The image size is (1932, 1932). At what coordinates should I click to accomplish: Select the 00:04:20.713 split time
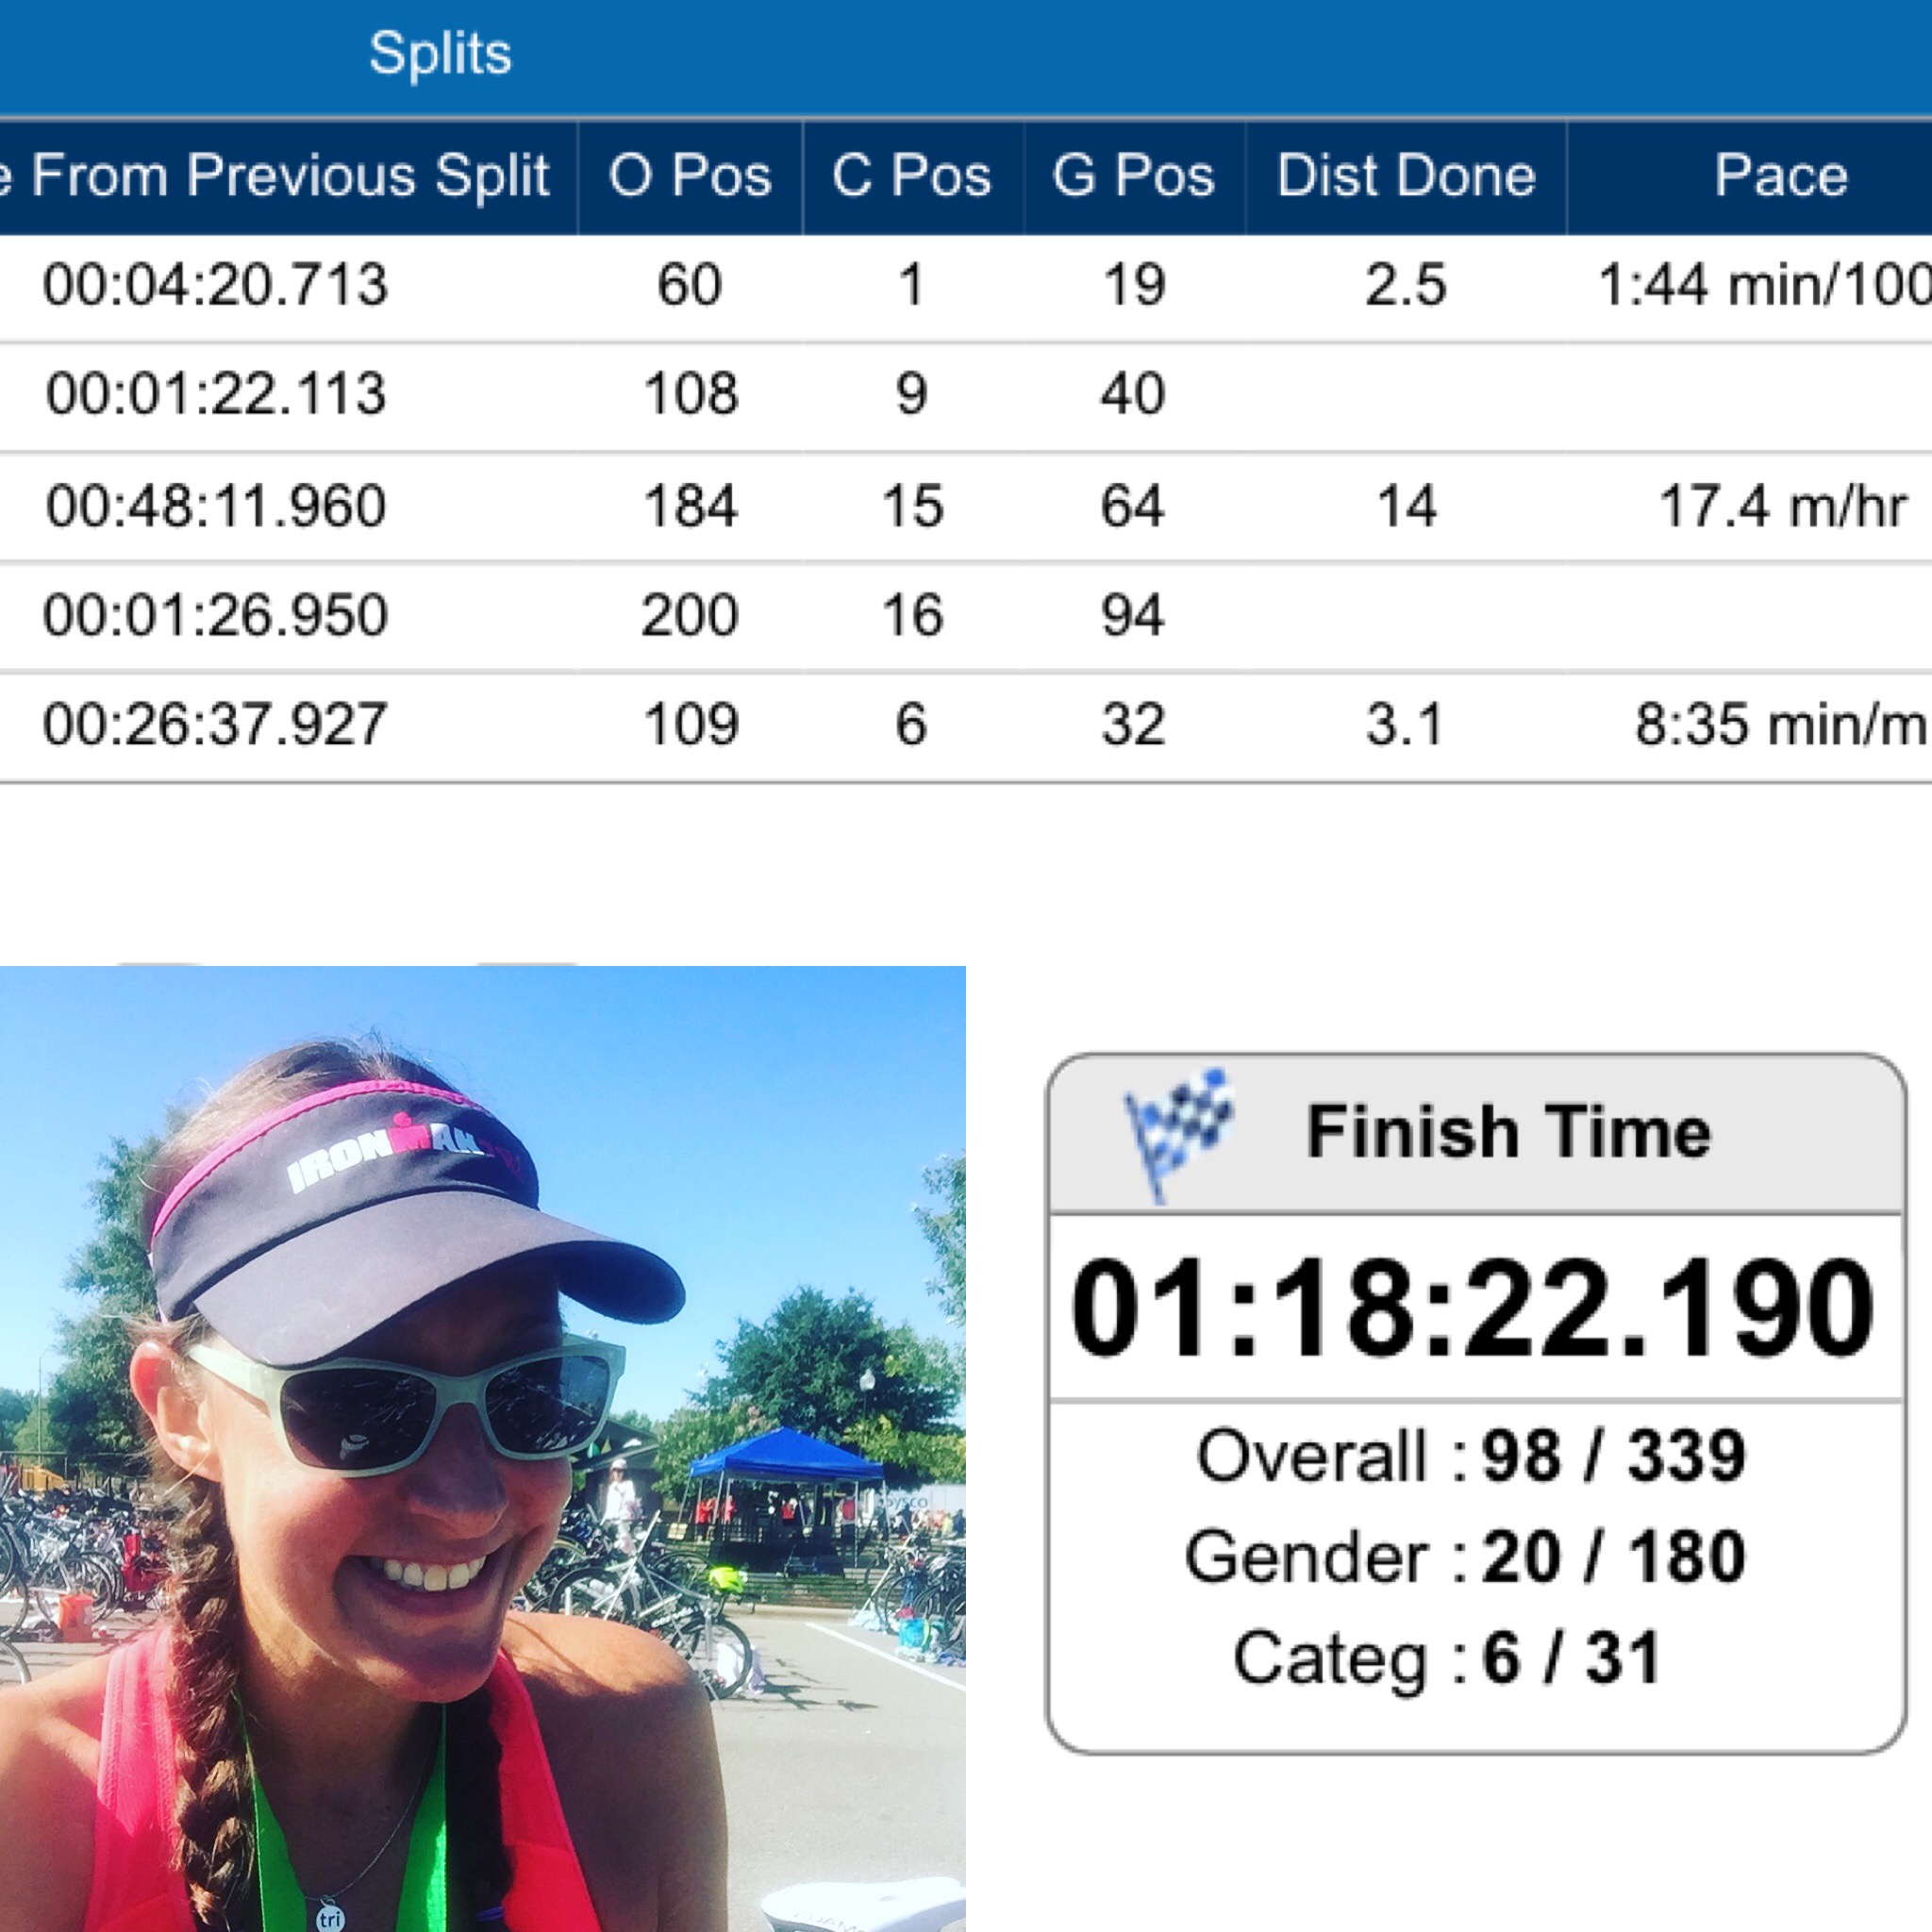215,285
